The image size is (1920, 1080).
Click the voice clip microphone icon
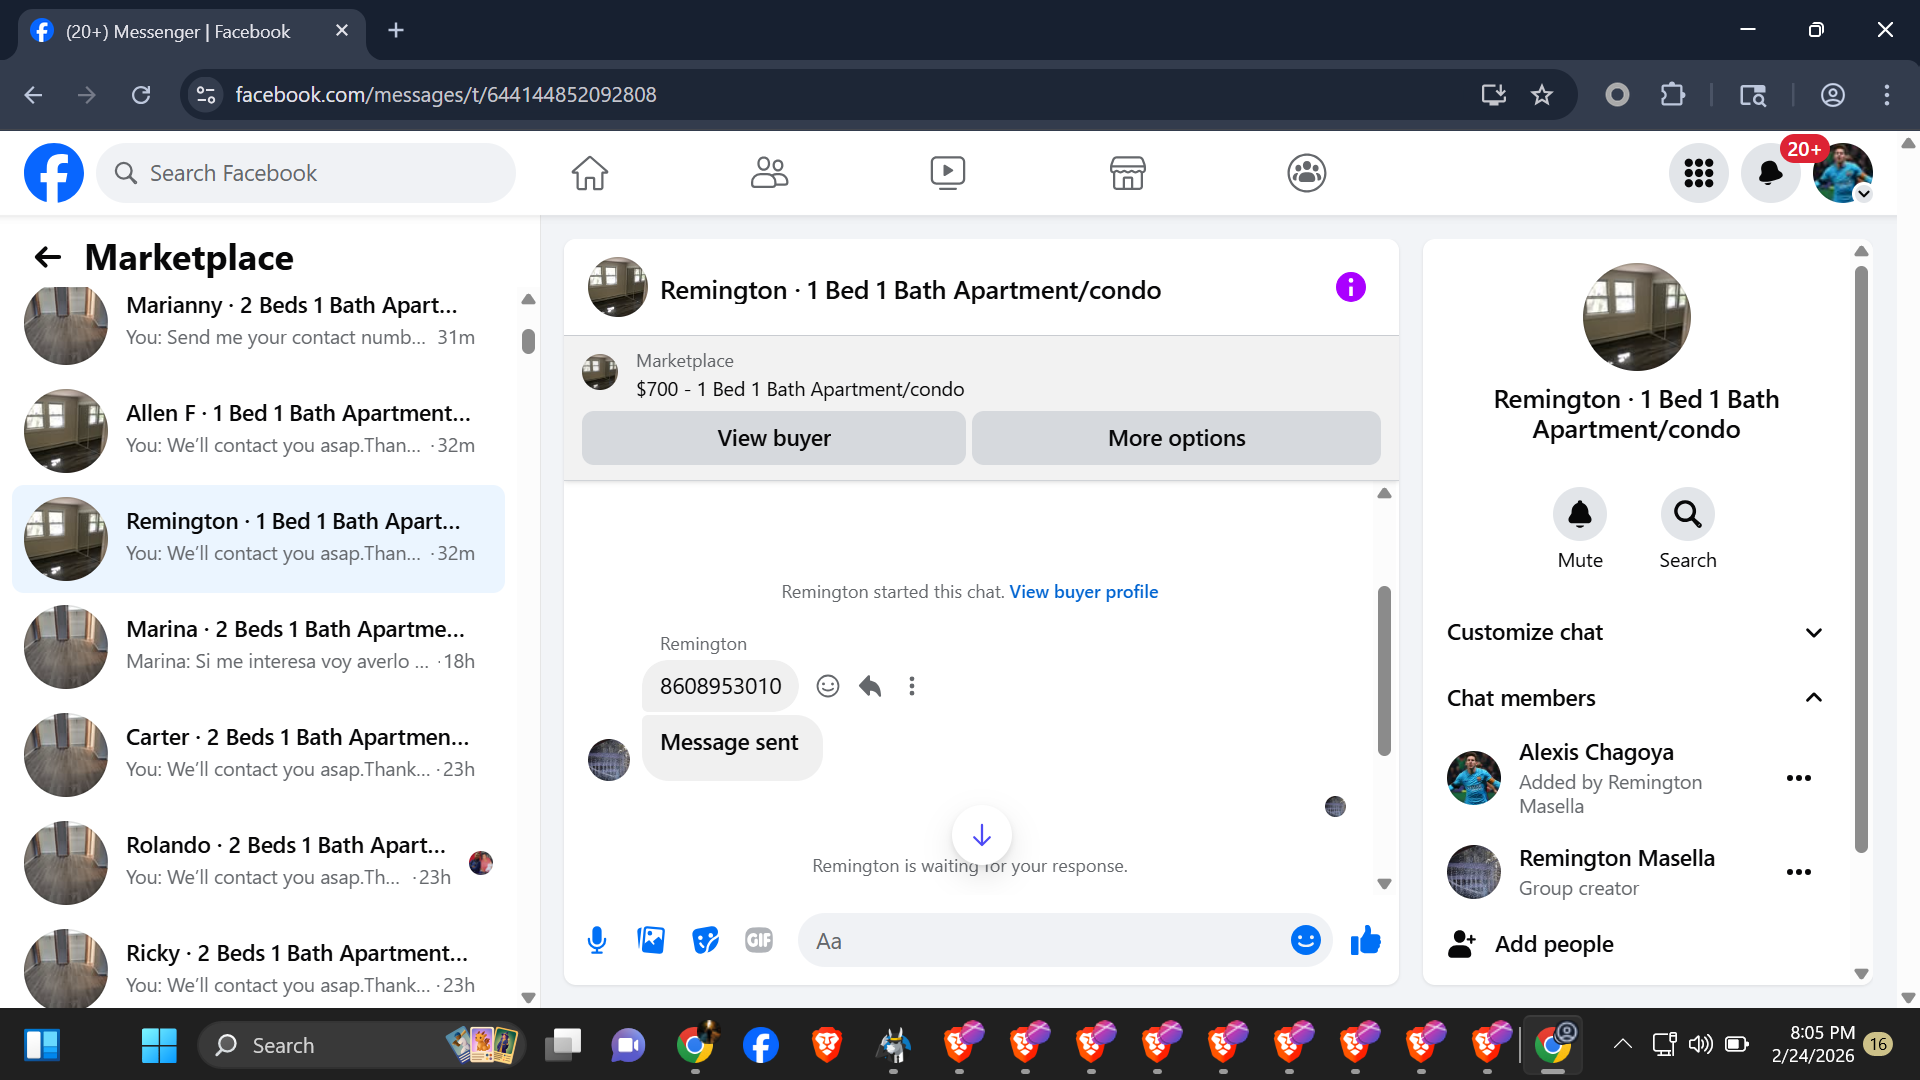coord(597,940)
